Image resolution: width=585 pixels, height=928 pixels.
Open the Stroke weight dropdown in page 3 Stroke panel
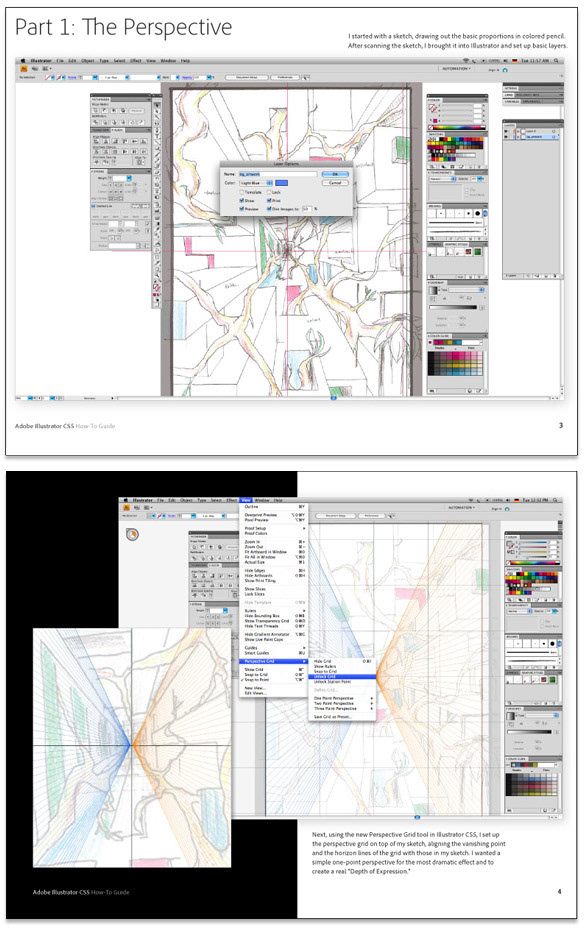click(x=129, y=178)
